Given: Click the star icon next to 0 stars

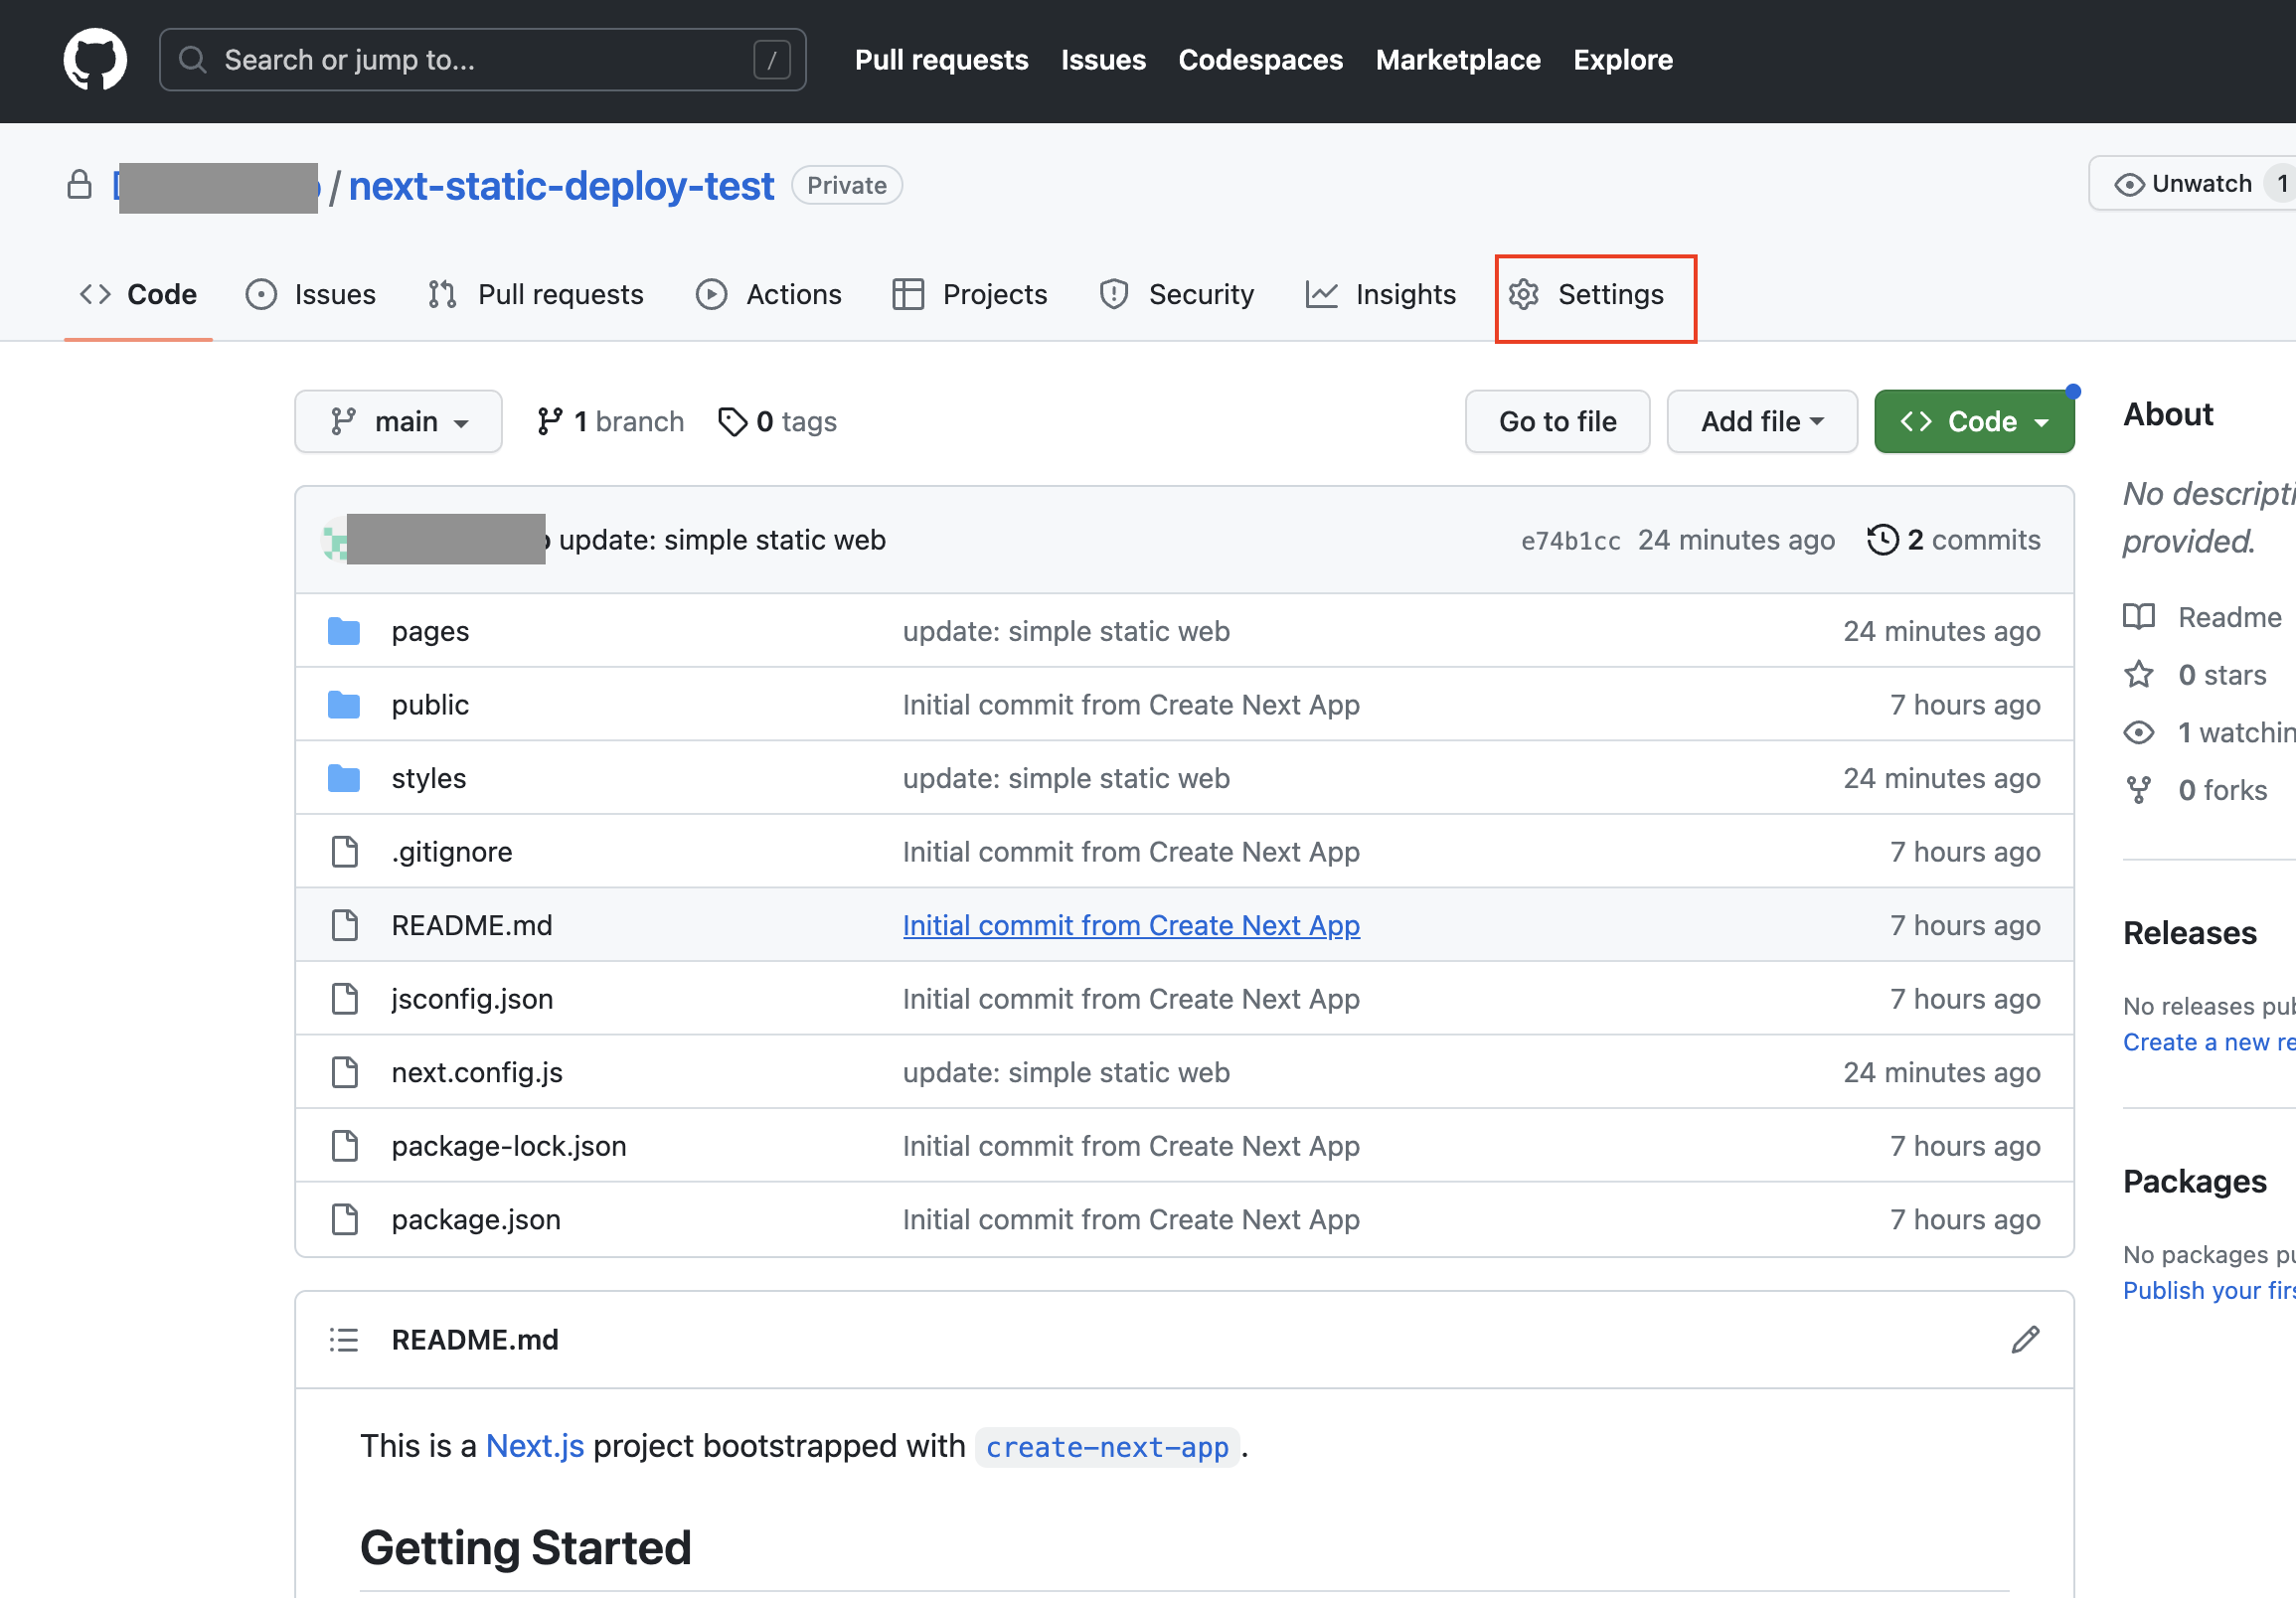Looking at the screenshot, I should 2139,675.
